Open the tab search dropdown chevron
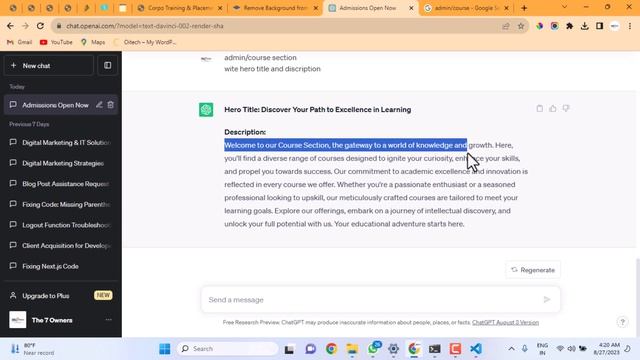Screen dimensions: 640x360 tap(564, 7)
